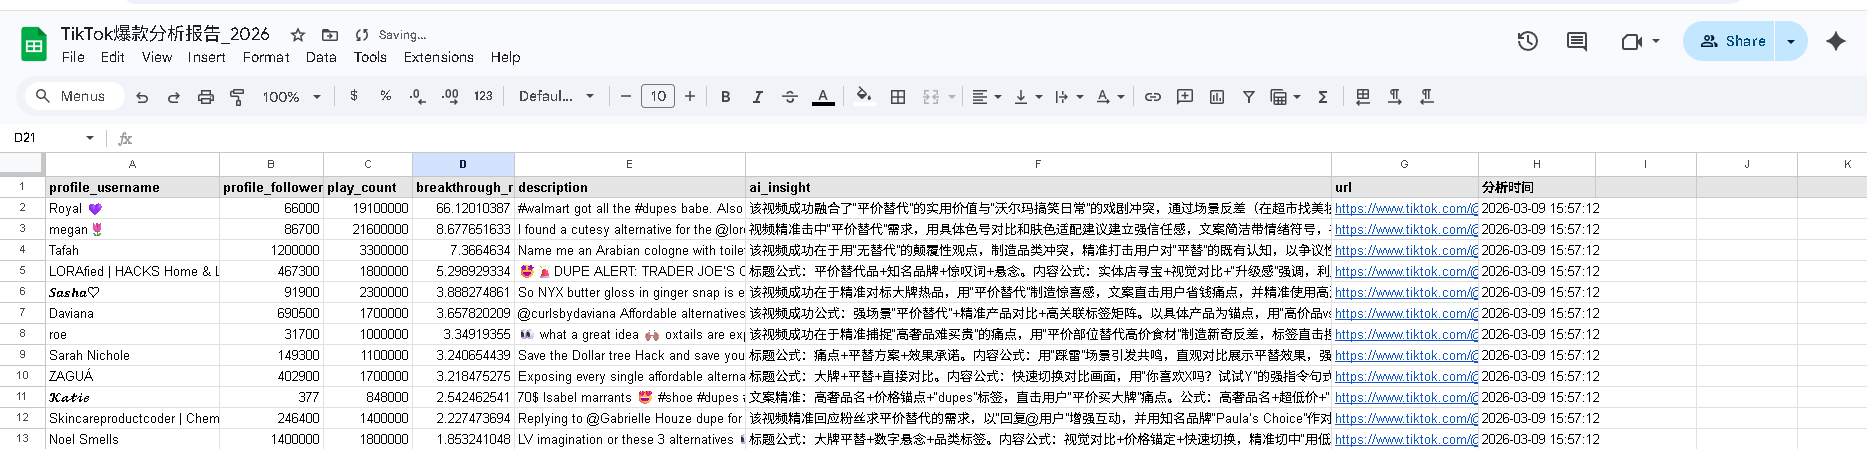1867x449 pixels.
Task: Open the fill color picker
Action: 864,97
